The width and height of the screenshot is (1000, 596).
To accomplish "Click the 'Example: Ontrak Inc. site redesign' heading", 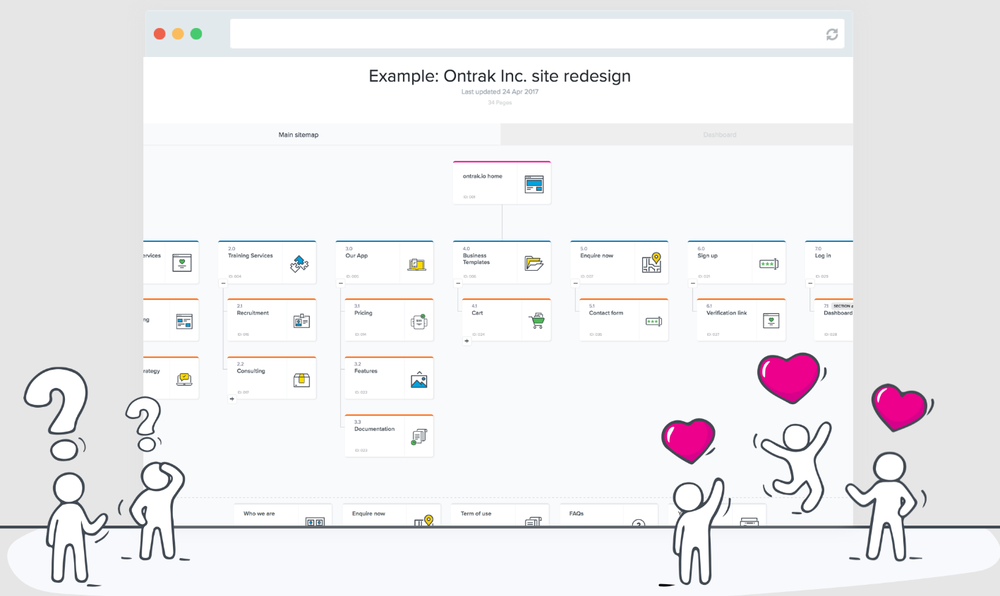I will point(499,76).
